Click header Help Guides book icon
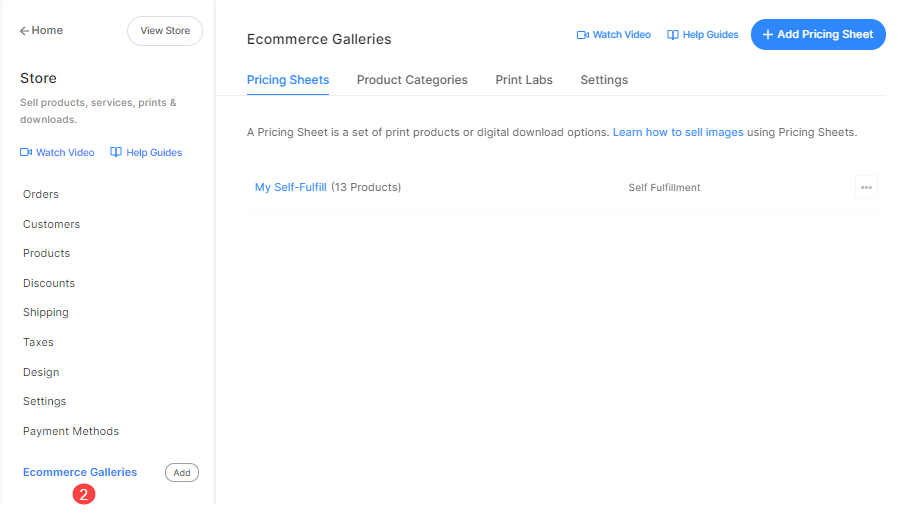Image resolution: width=898 pixels, height=514 pixels. [673, 35]
